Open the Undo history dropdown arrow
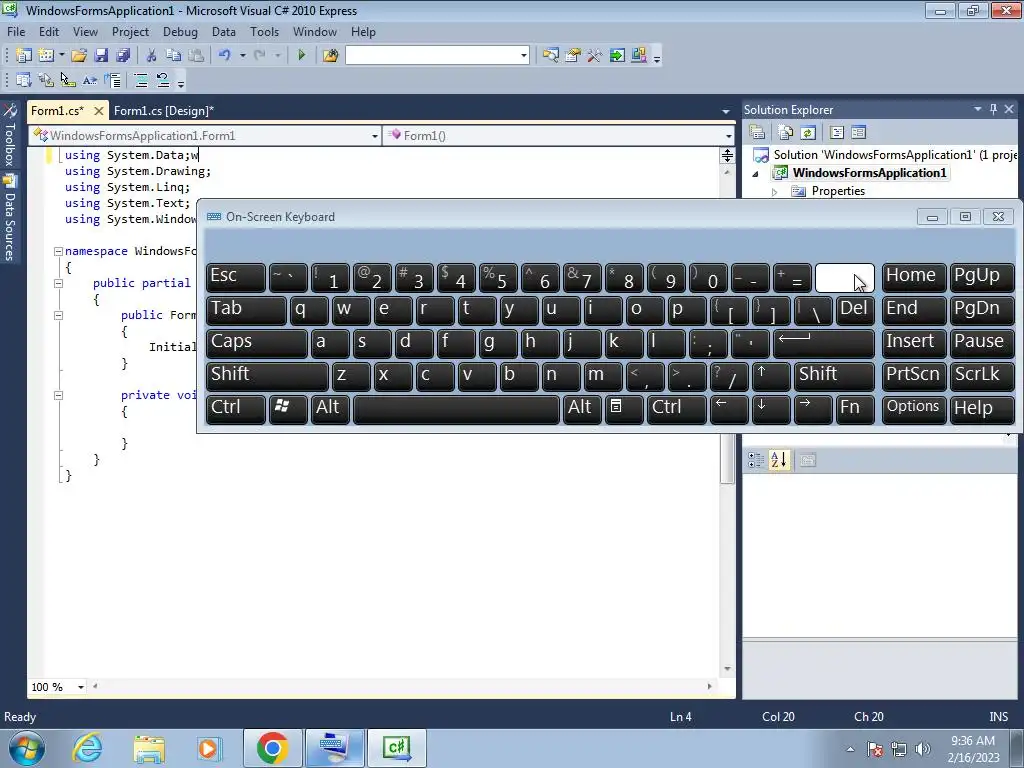Viewport: 1024px width, 768px height. pos(242,56)
